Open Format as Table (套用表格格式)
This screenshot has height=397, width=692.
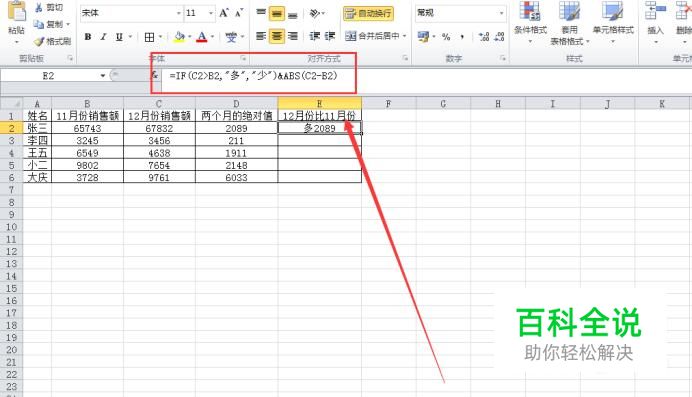[x=569, y=23]
